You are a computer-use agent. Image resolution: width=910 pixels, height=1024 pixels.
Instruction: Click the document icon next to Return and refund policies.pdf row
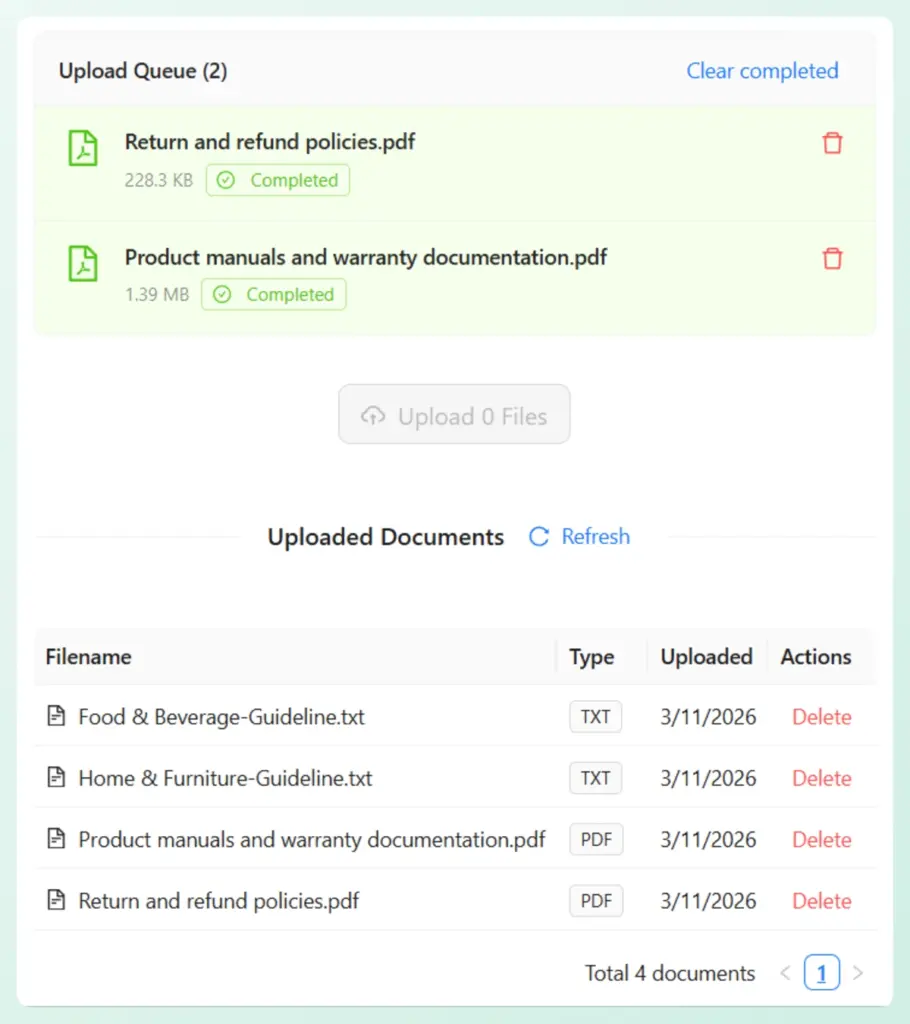58,900
